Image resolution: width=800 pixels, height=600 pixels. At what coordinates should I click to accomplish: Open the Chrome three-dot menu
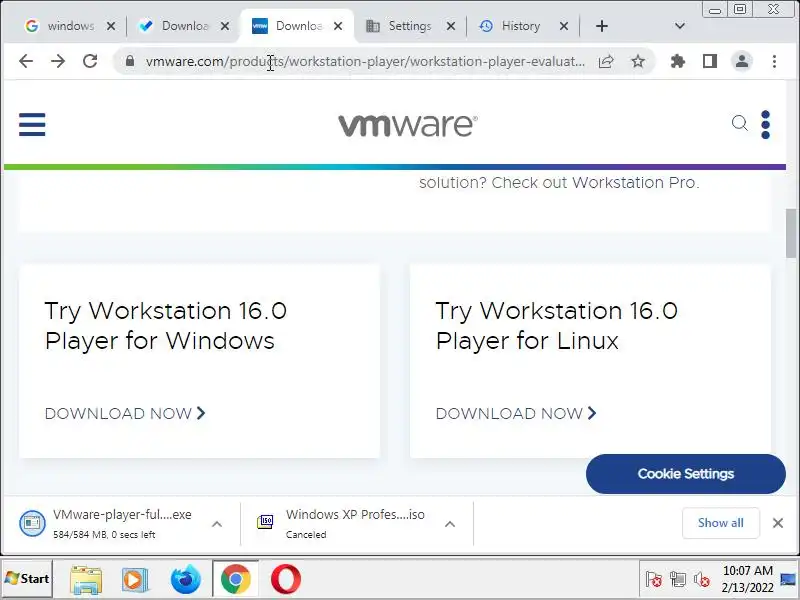point(774,61)
